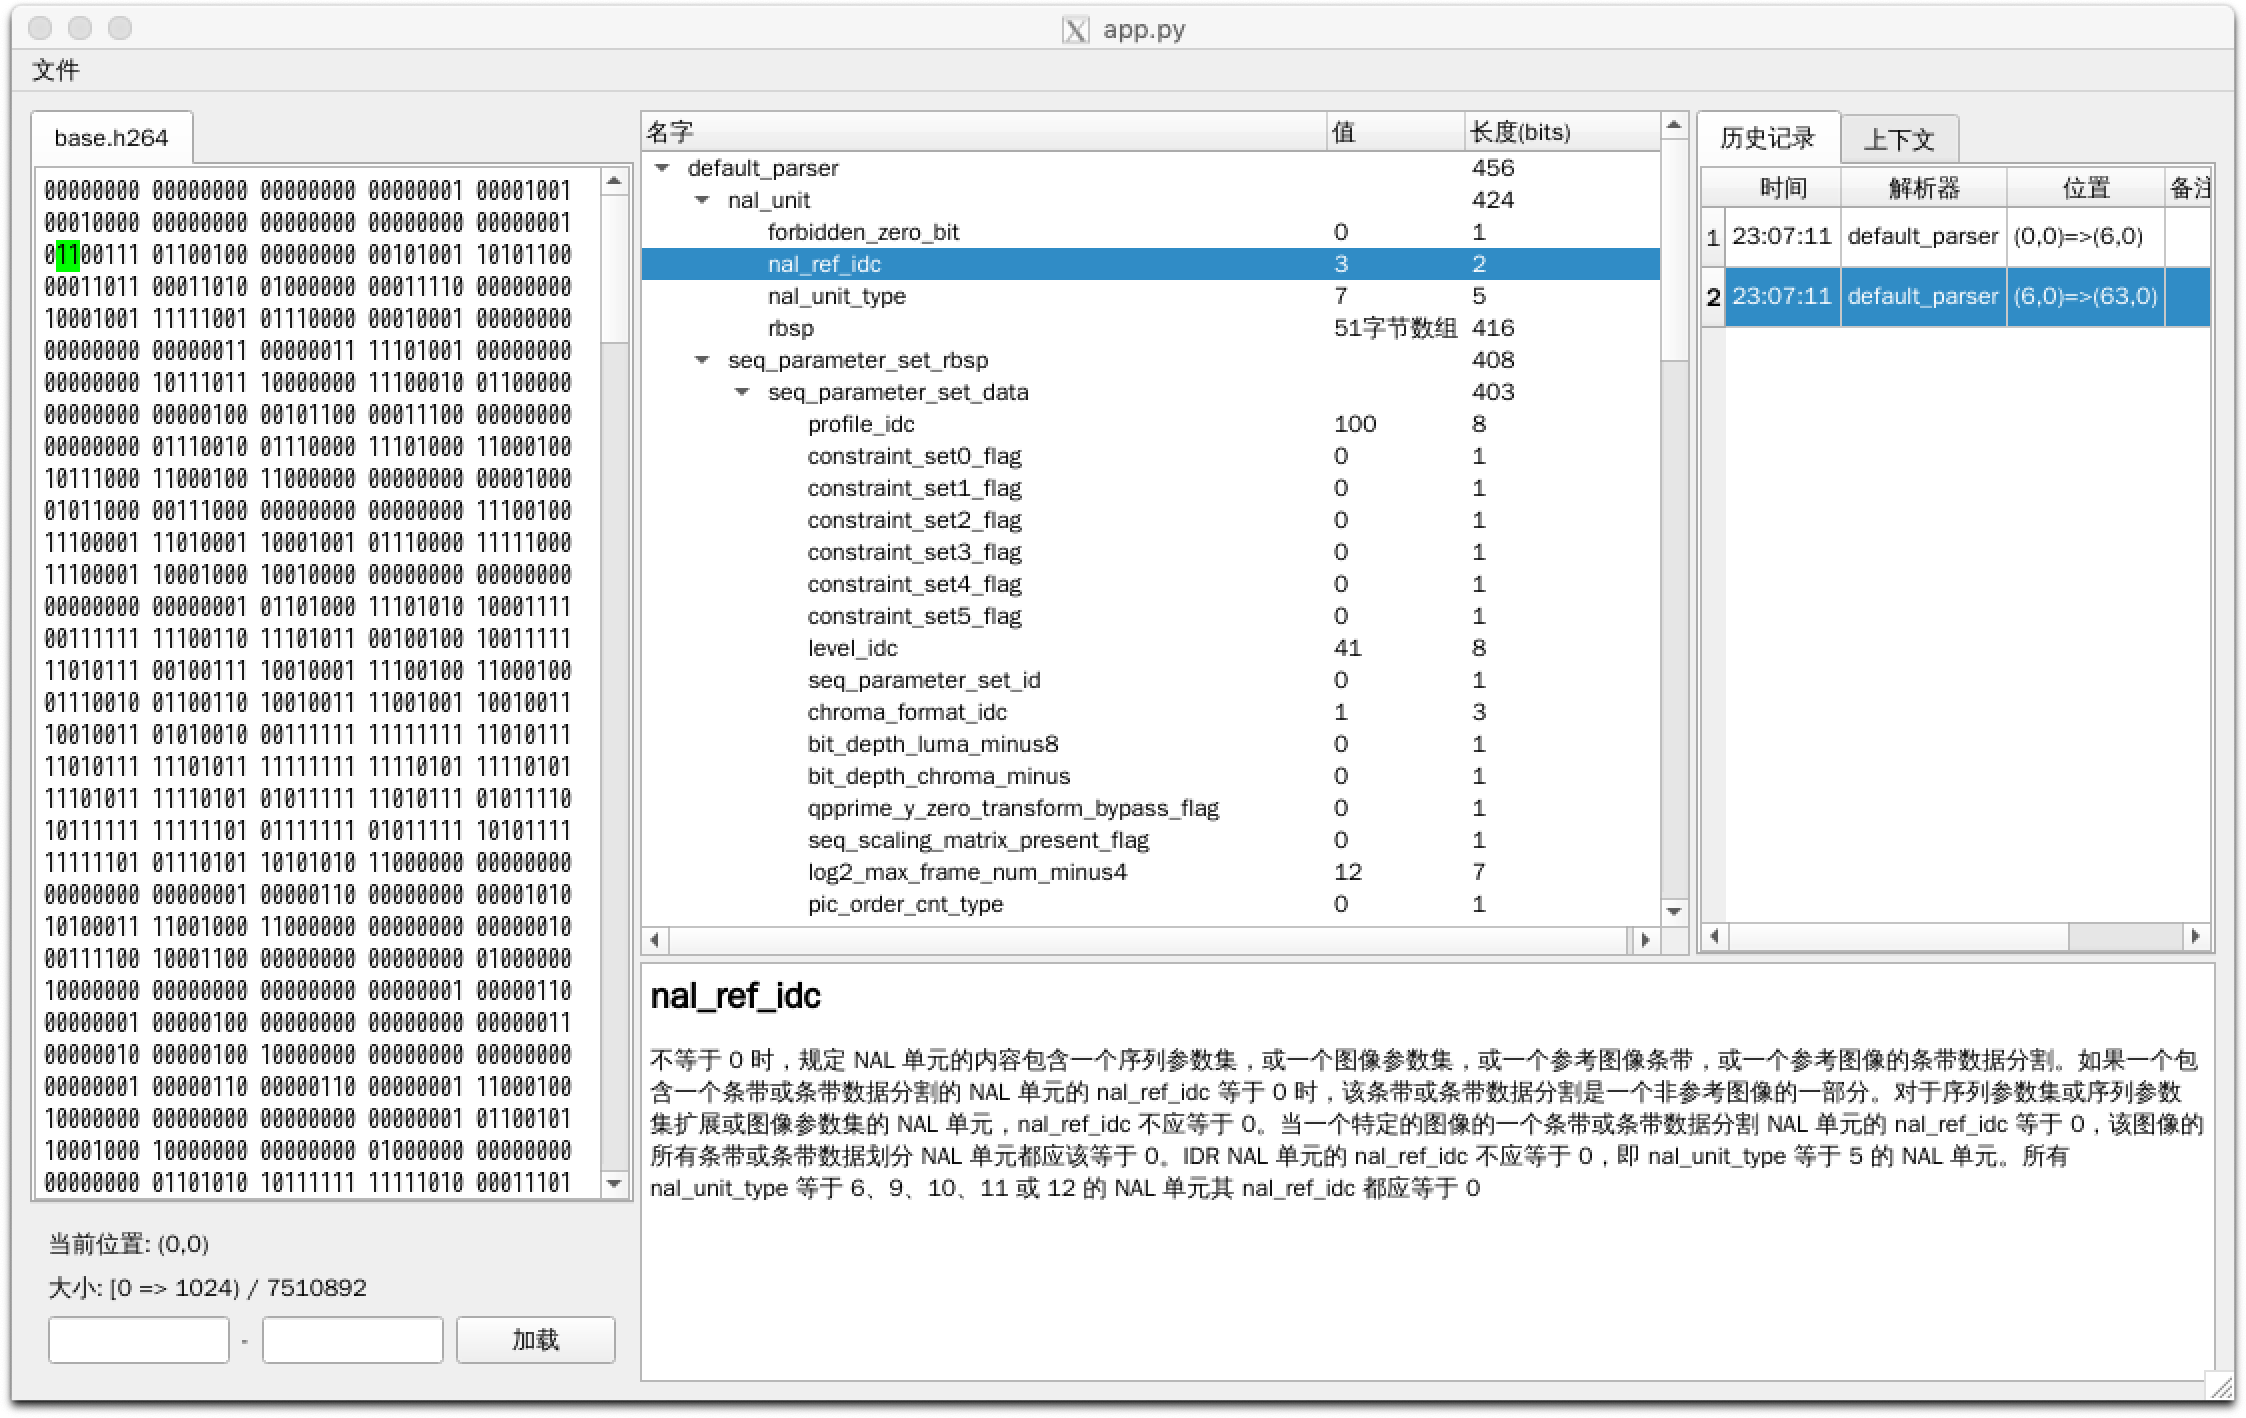Collapse the seq_parameter_set_data node
Viewport: 2246px width, 1418px height.
click(x=742, y=392)
